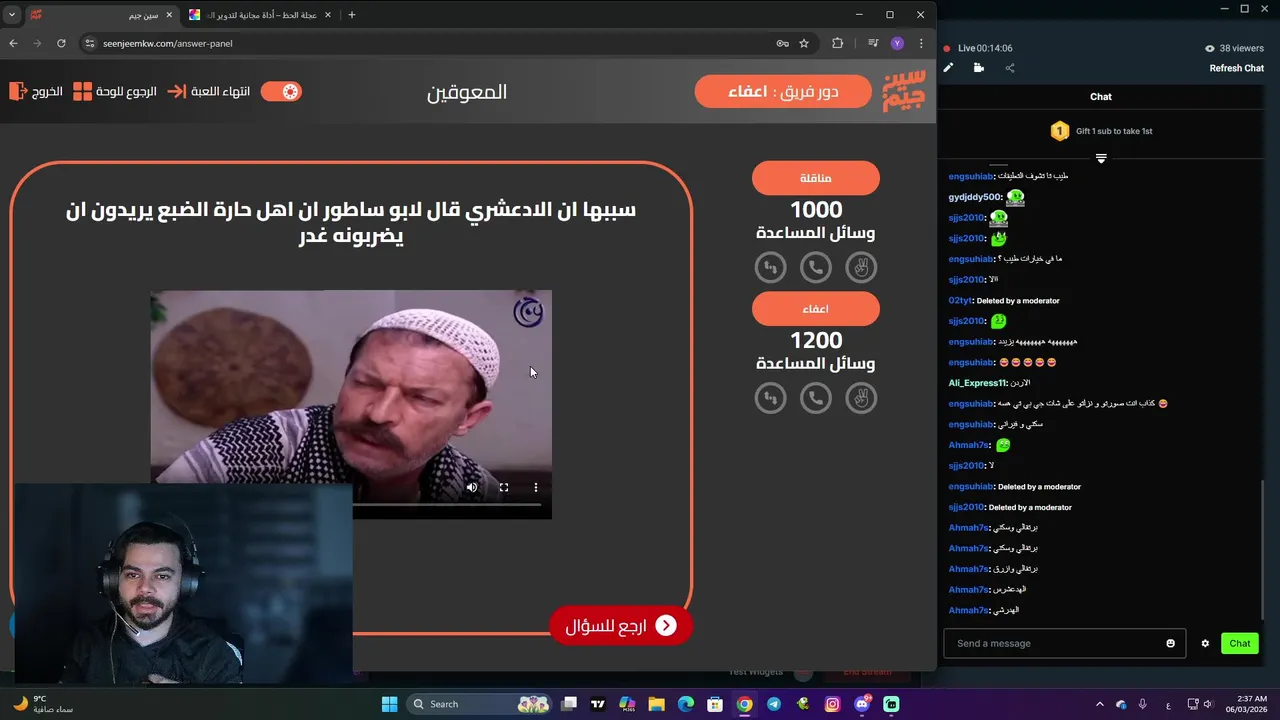The height and width of the screenshot is (720, 1280).
Task: Click the taskbar Search box
Action: pos(478,704)
